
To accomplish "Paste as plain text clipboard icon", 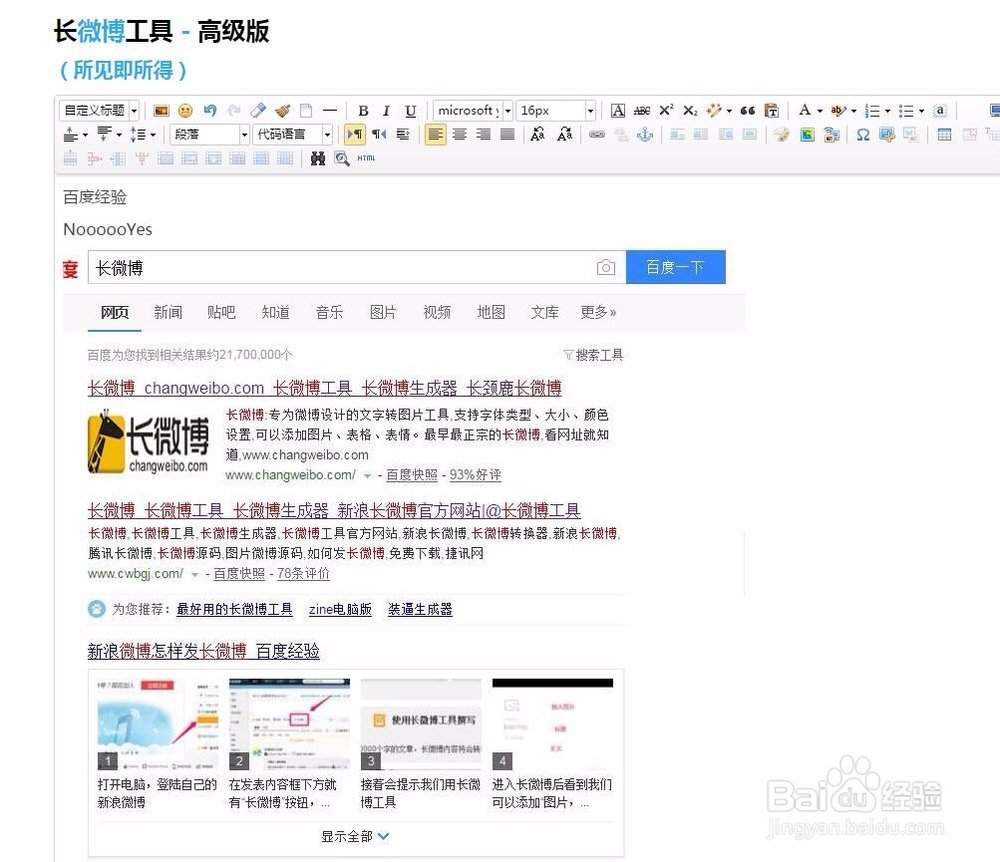I will pyautogui.click(x=772, y=110).
